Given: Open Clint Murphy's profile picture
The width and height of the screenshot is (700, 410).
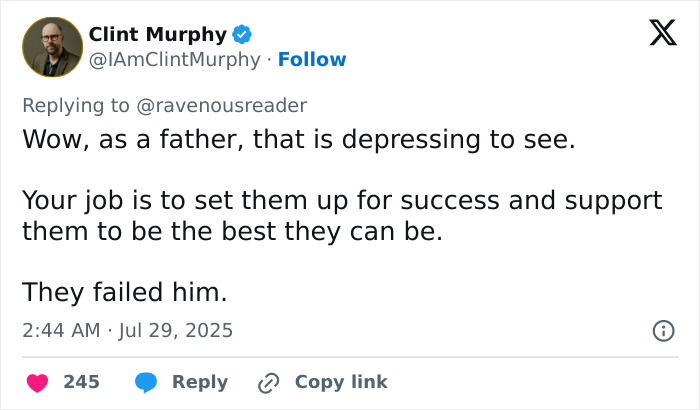Looking at the screenshot, I should pyautogui.click(x=53, y=47).
